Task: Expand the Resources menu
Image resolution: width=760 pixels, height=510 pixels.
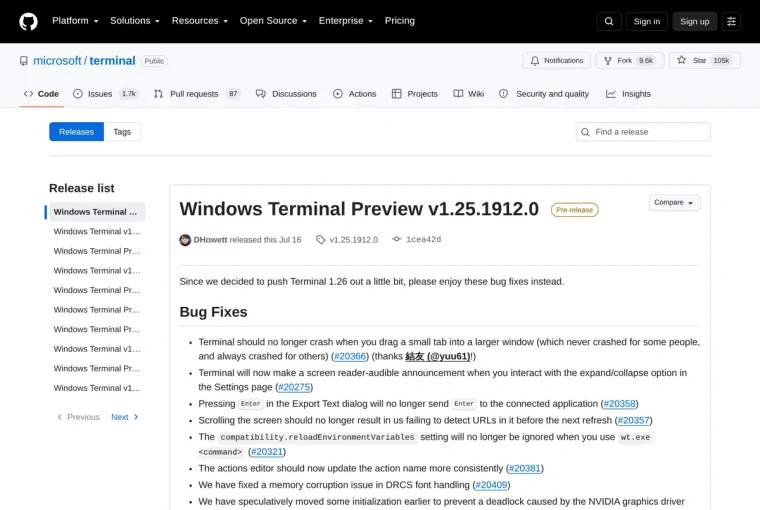Action: 200,21
